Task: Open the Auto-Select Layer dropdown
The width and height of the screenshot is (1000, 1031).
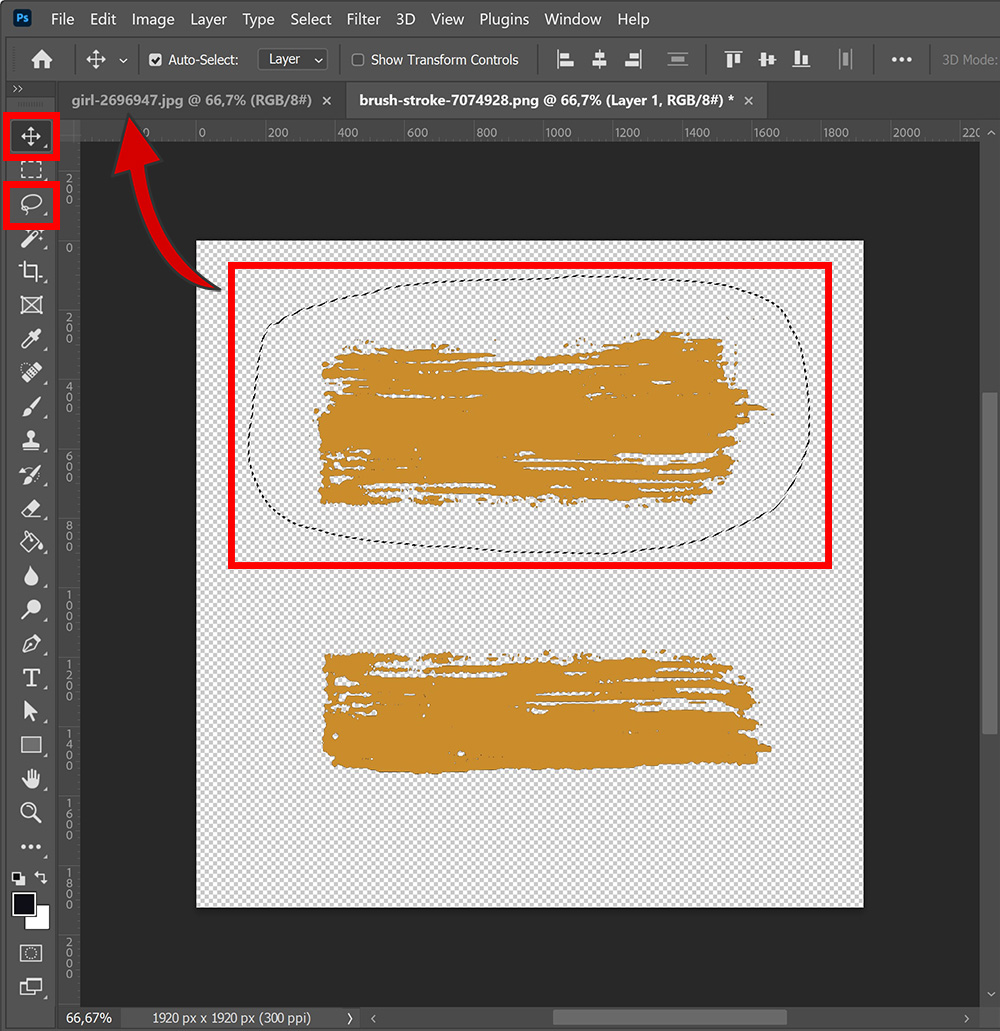Action: pyautogui.click(x=292, y=60)
